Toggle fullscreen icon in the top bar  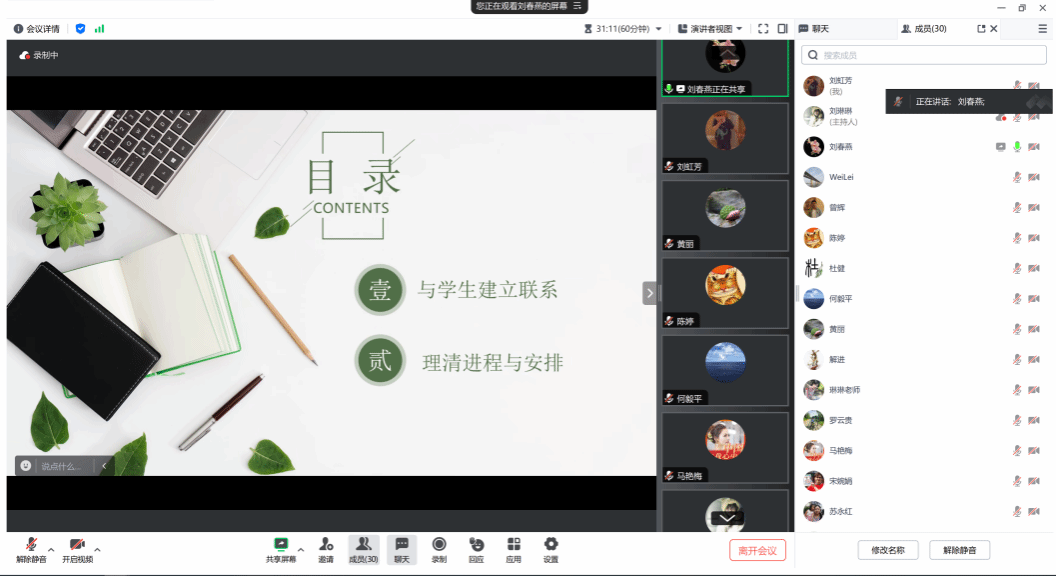pos(763,29)
